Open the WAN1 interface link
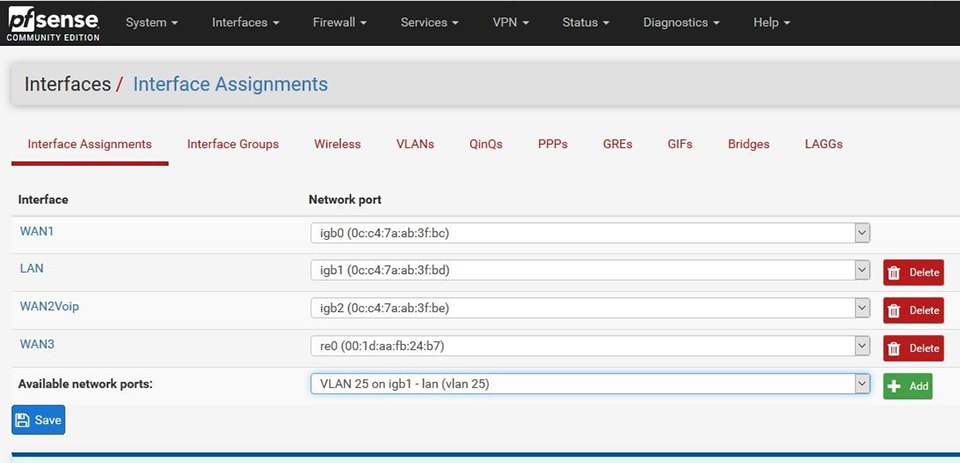 [36, 231]
